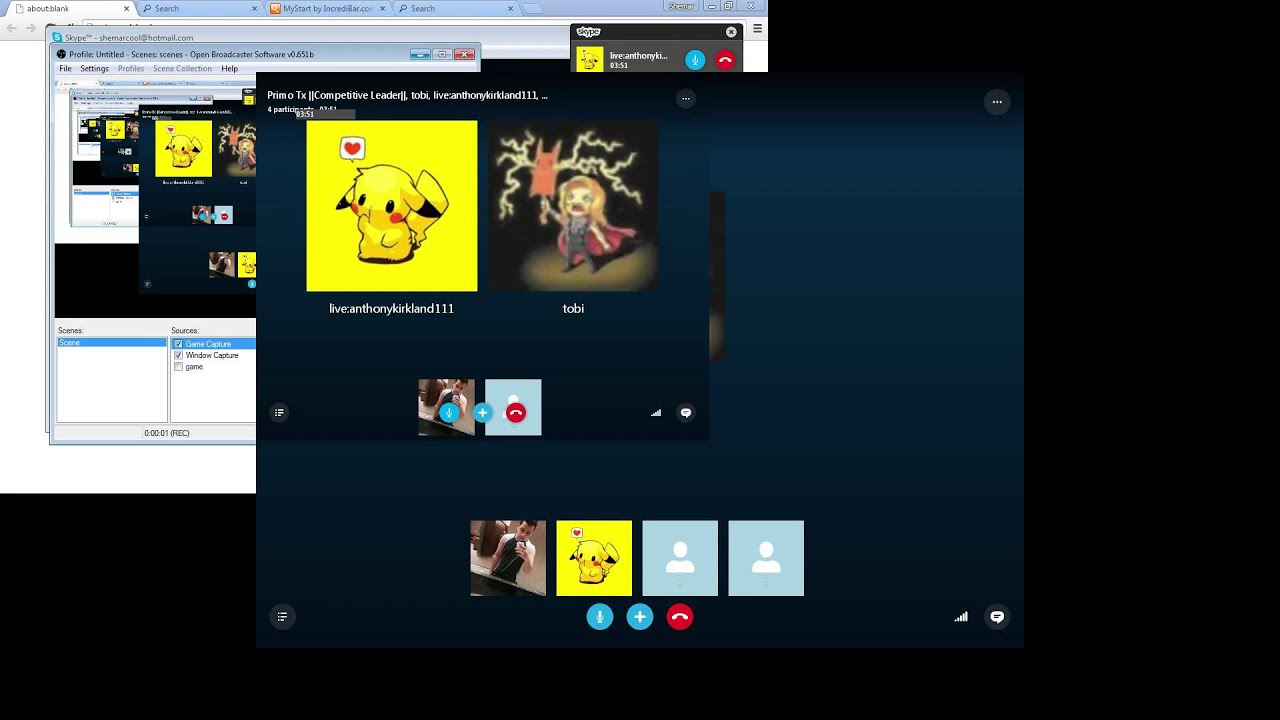Close the Skype mini call popup
Image resolution: width=1280 pixels, height=720 pixels.
731,32
